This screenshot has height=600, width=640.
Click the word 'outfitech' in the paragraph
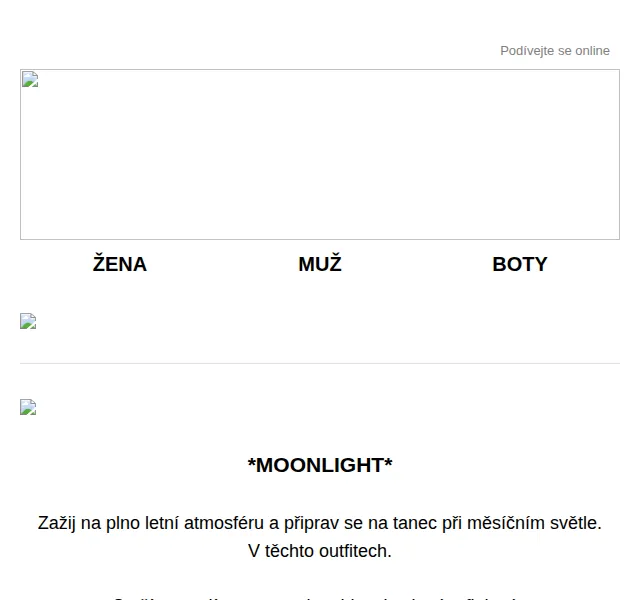coord(353,551)
